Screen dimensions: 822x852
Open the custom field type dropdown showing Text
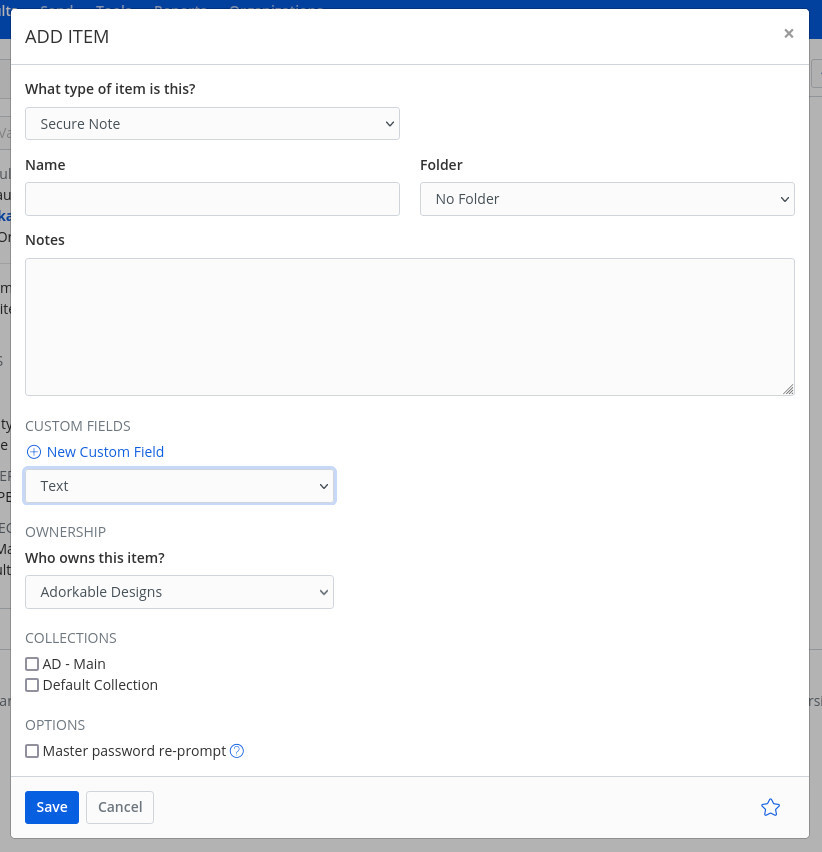(x=180, y=486)
